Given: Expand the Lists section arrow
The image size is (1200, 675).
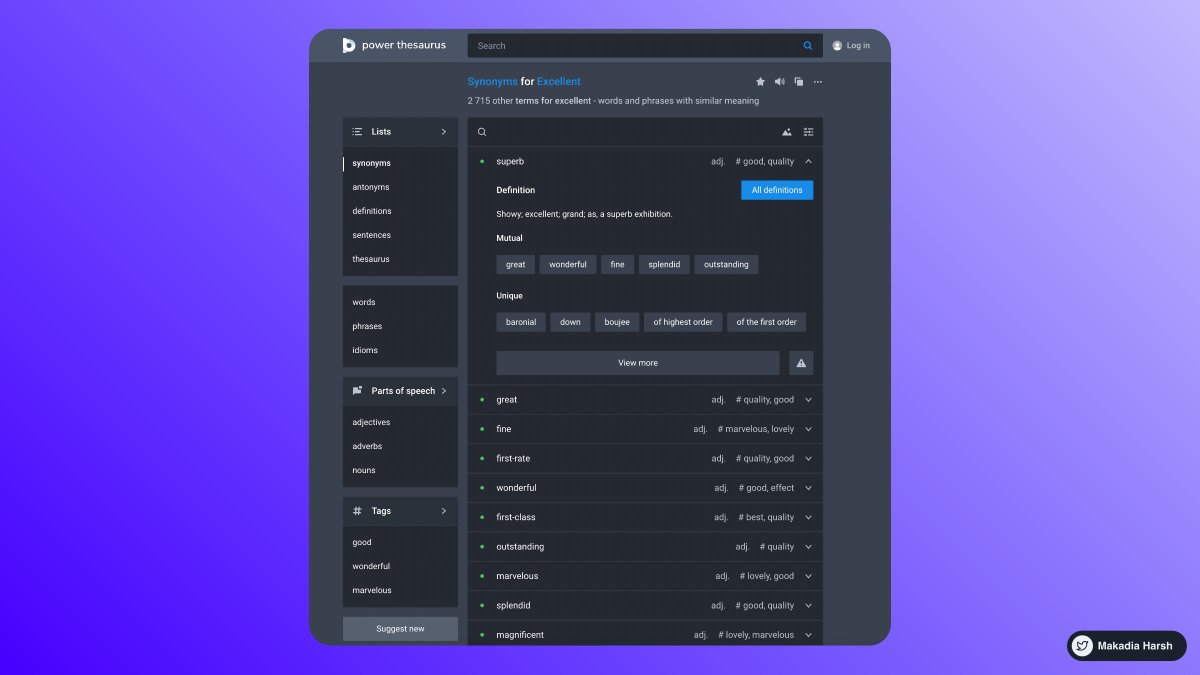Looking at the screenshot, I should pos(444,132).
